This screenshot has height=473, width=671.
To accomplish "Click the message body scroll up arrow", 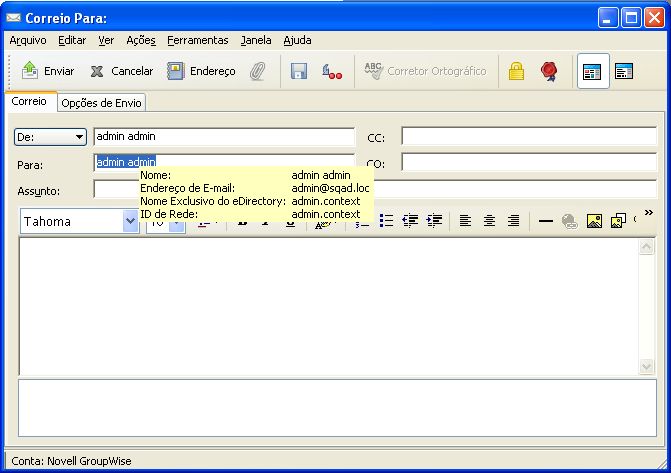I will point(646,247).
